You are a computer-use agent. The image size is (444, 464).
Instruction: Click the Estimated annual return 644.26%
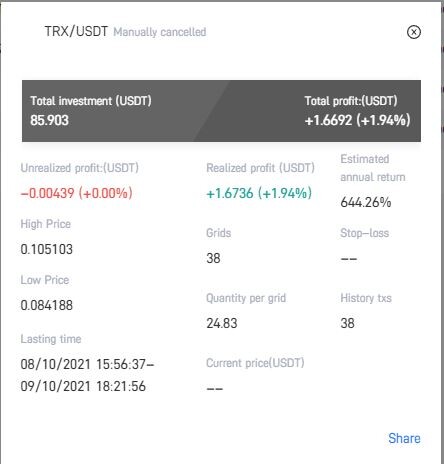366,202
